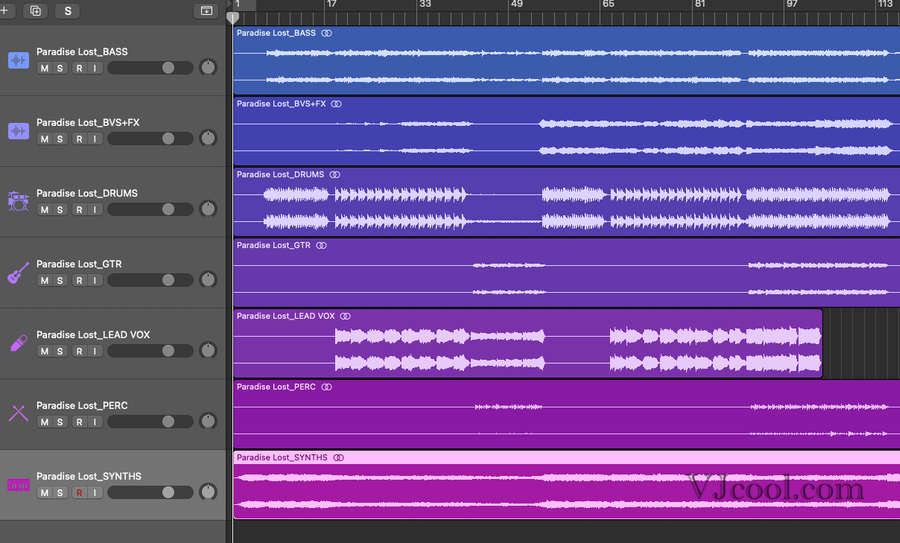Click the LEAD VOX microphone icon
The width and height of the screenshot is (900, 543).
coord(18,343)
